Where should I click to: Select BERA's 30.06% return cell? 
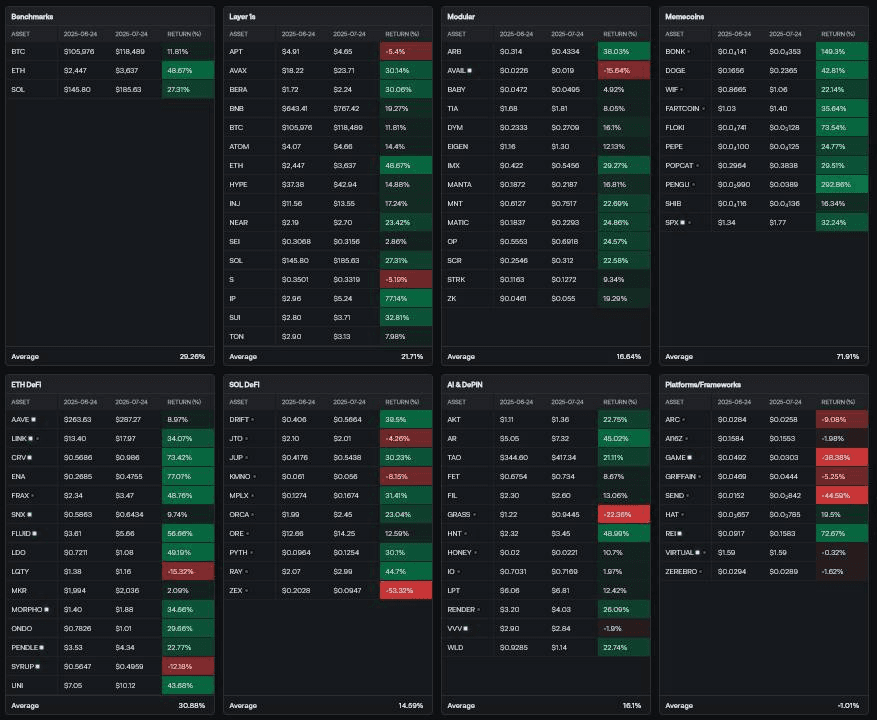click(x=406, y=90)
